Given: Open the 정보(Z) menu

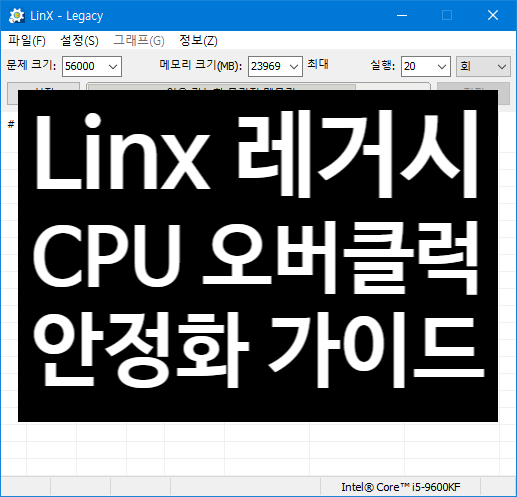Looking at the screenshot, I should coord(198,41).
